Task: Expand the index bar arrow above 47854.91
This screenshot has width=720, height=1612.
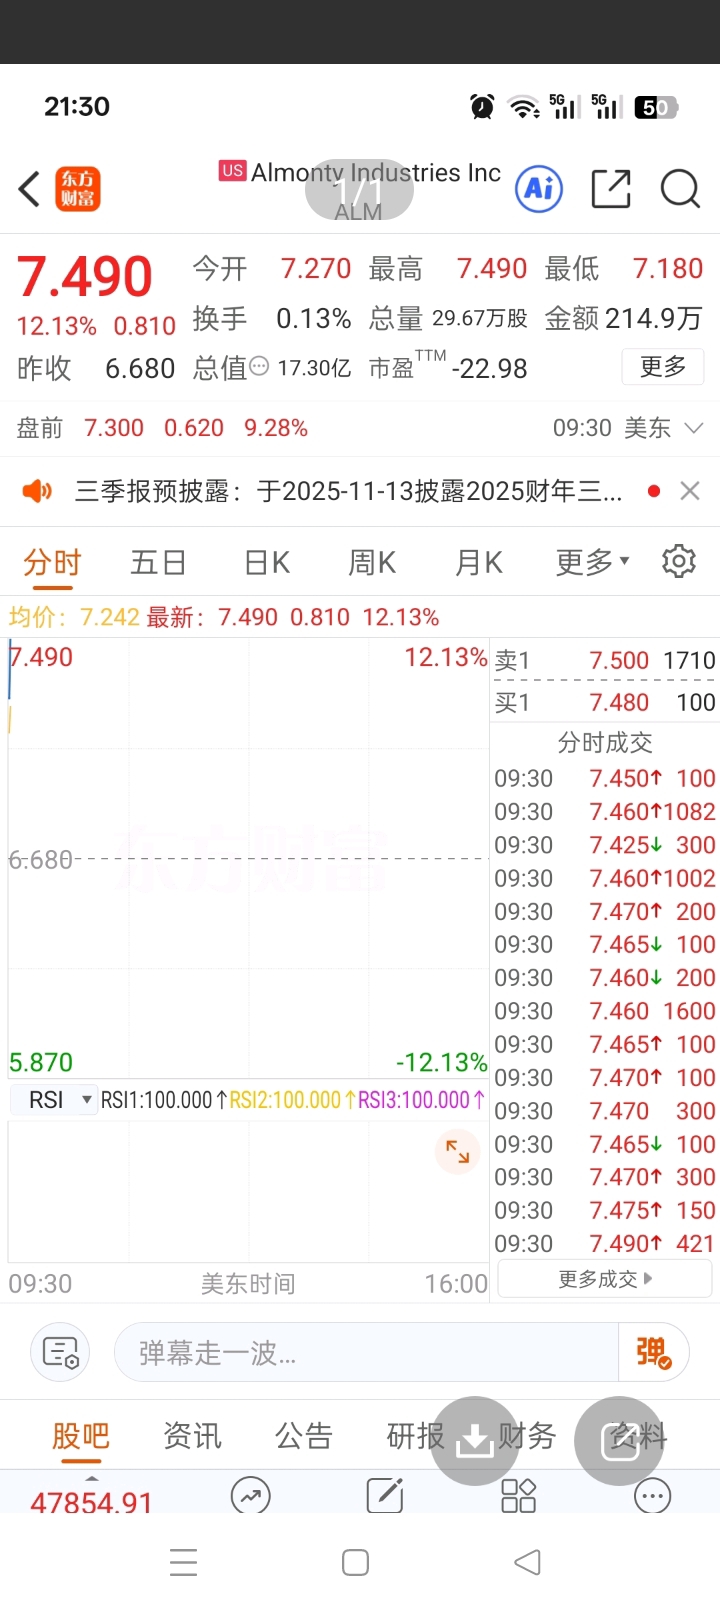Action: [91, 1477]
